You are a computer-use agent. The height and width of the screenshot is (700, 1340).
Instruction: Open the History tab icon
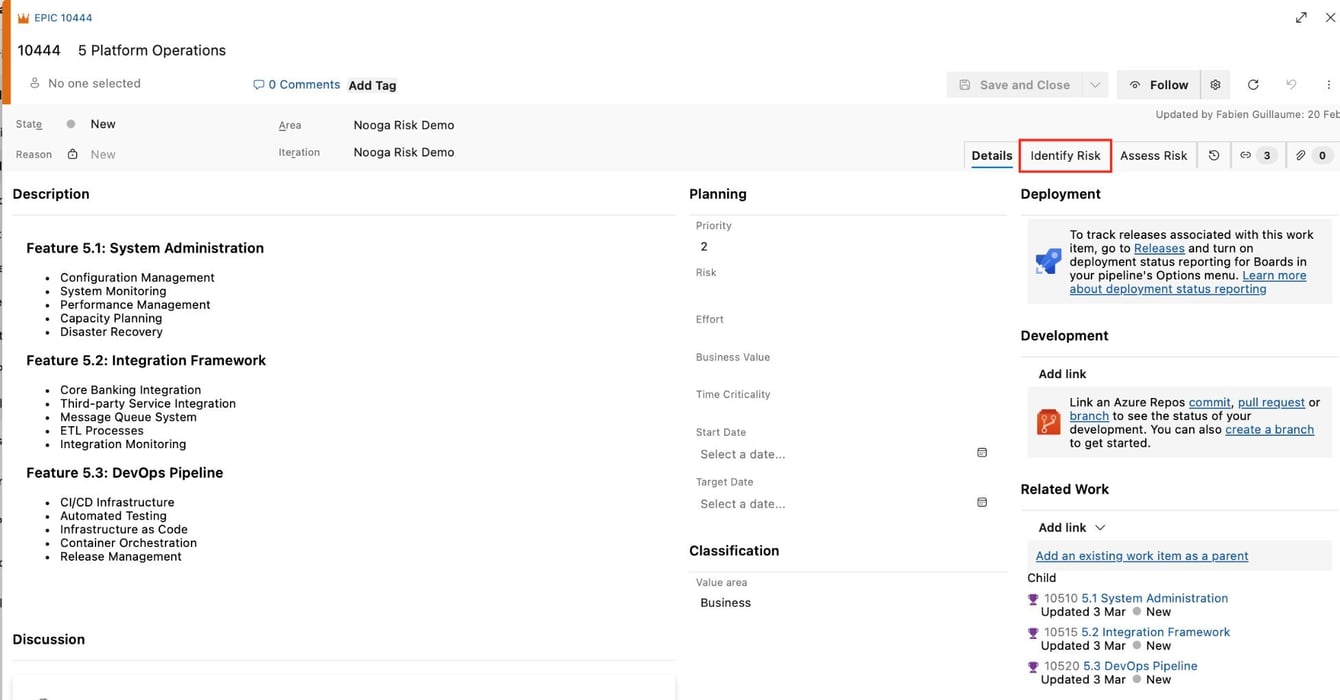(1214, 155)
